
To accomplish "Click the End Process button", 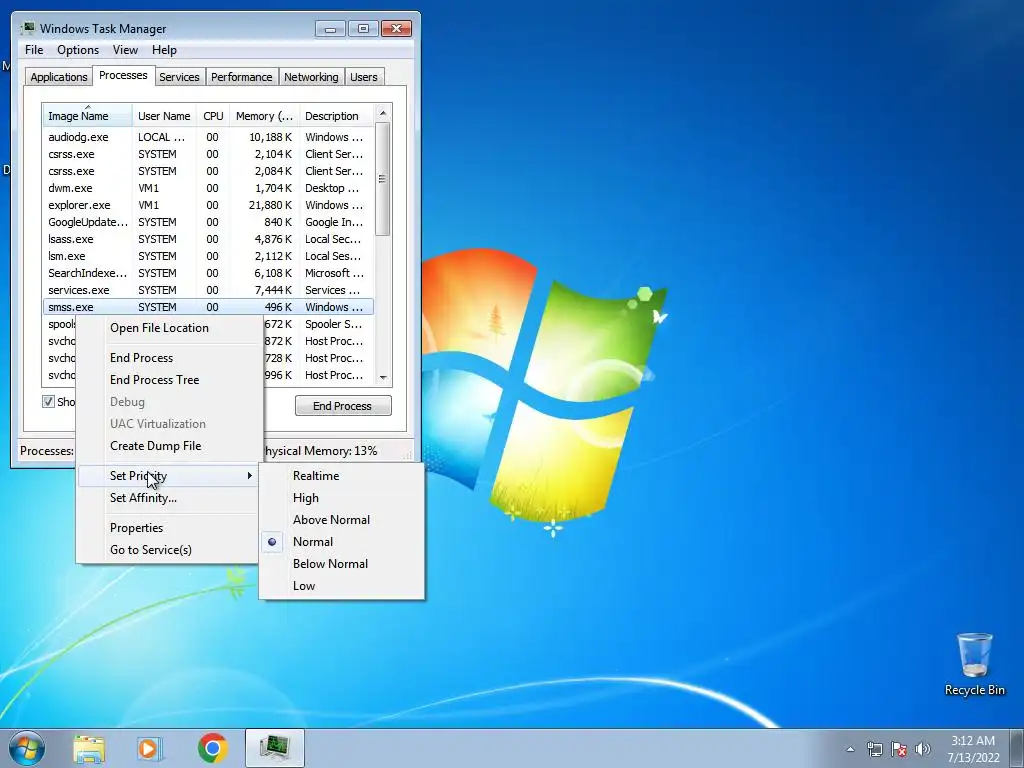I will pyautogui.click(x=343, y=406).
